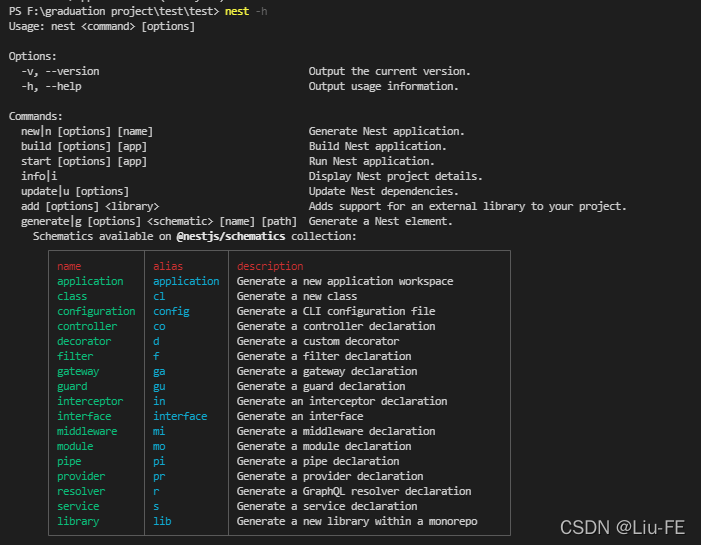Click the red 'description' column header
The width and height of the screenshot is (701, 545).
[x=270, y=266]
